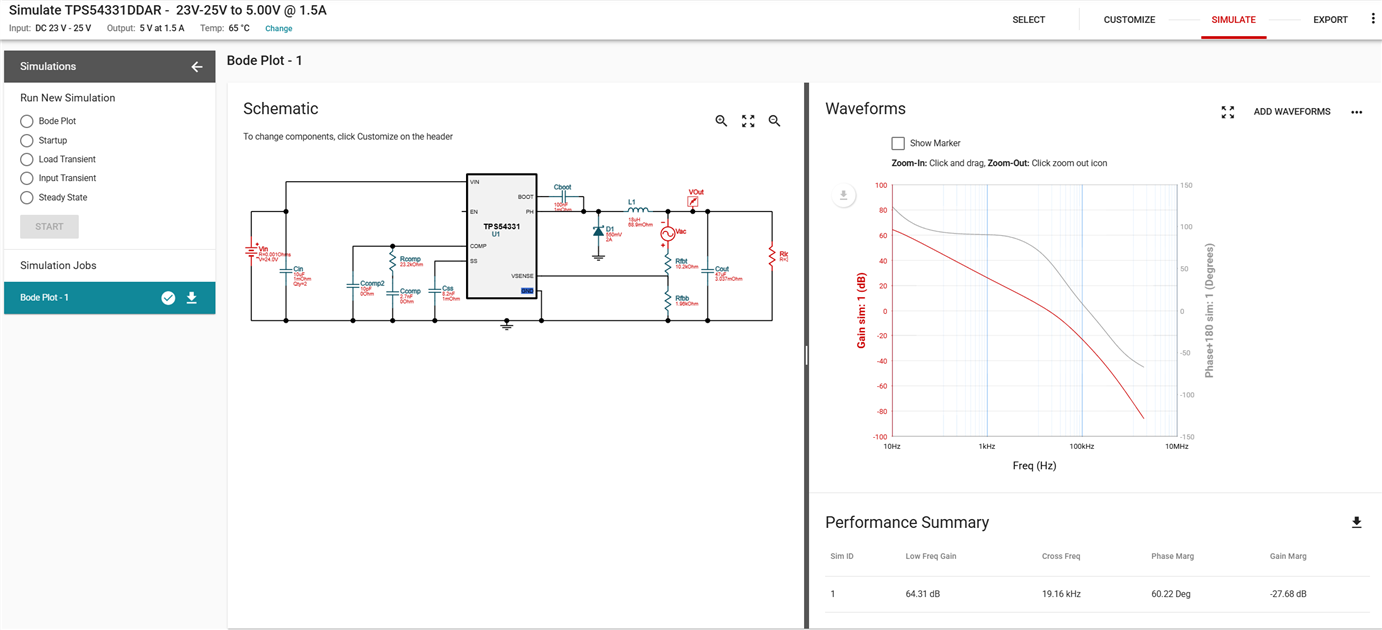
Task: Select the Cout capacitor in the schematic
Action: [708, 270]
